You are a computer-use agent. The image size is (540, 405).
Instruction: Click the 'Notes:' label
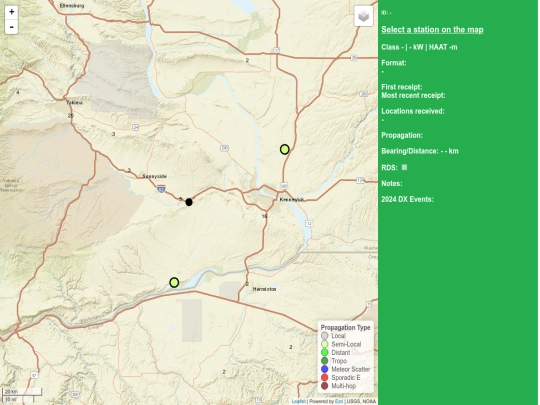[x=392, y=184]
